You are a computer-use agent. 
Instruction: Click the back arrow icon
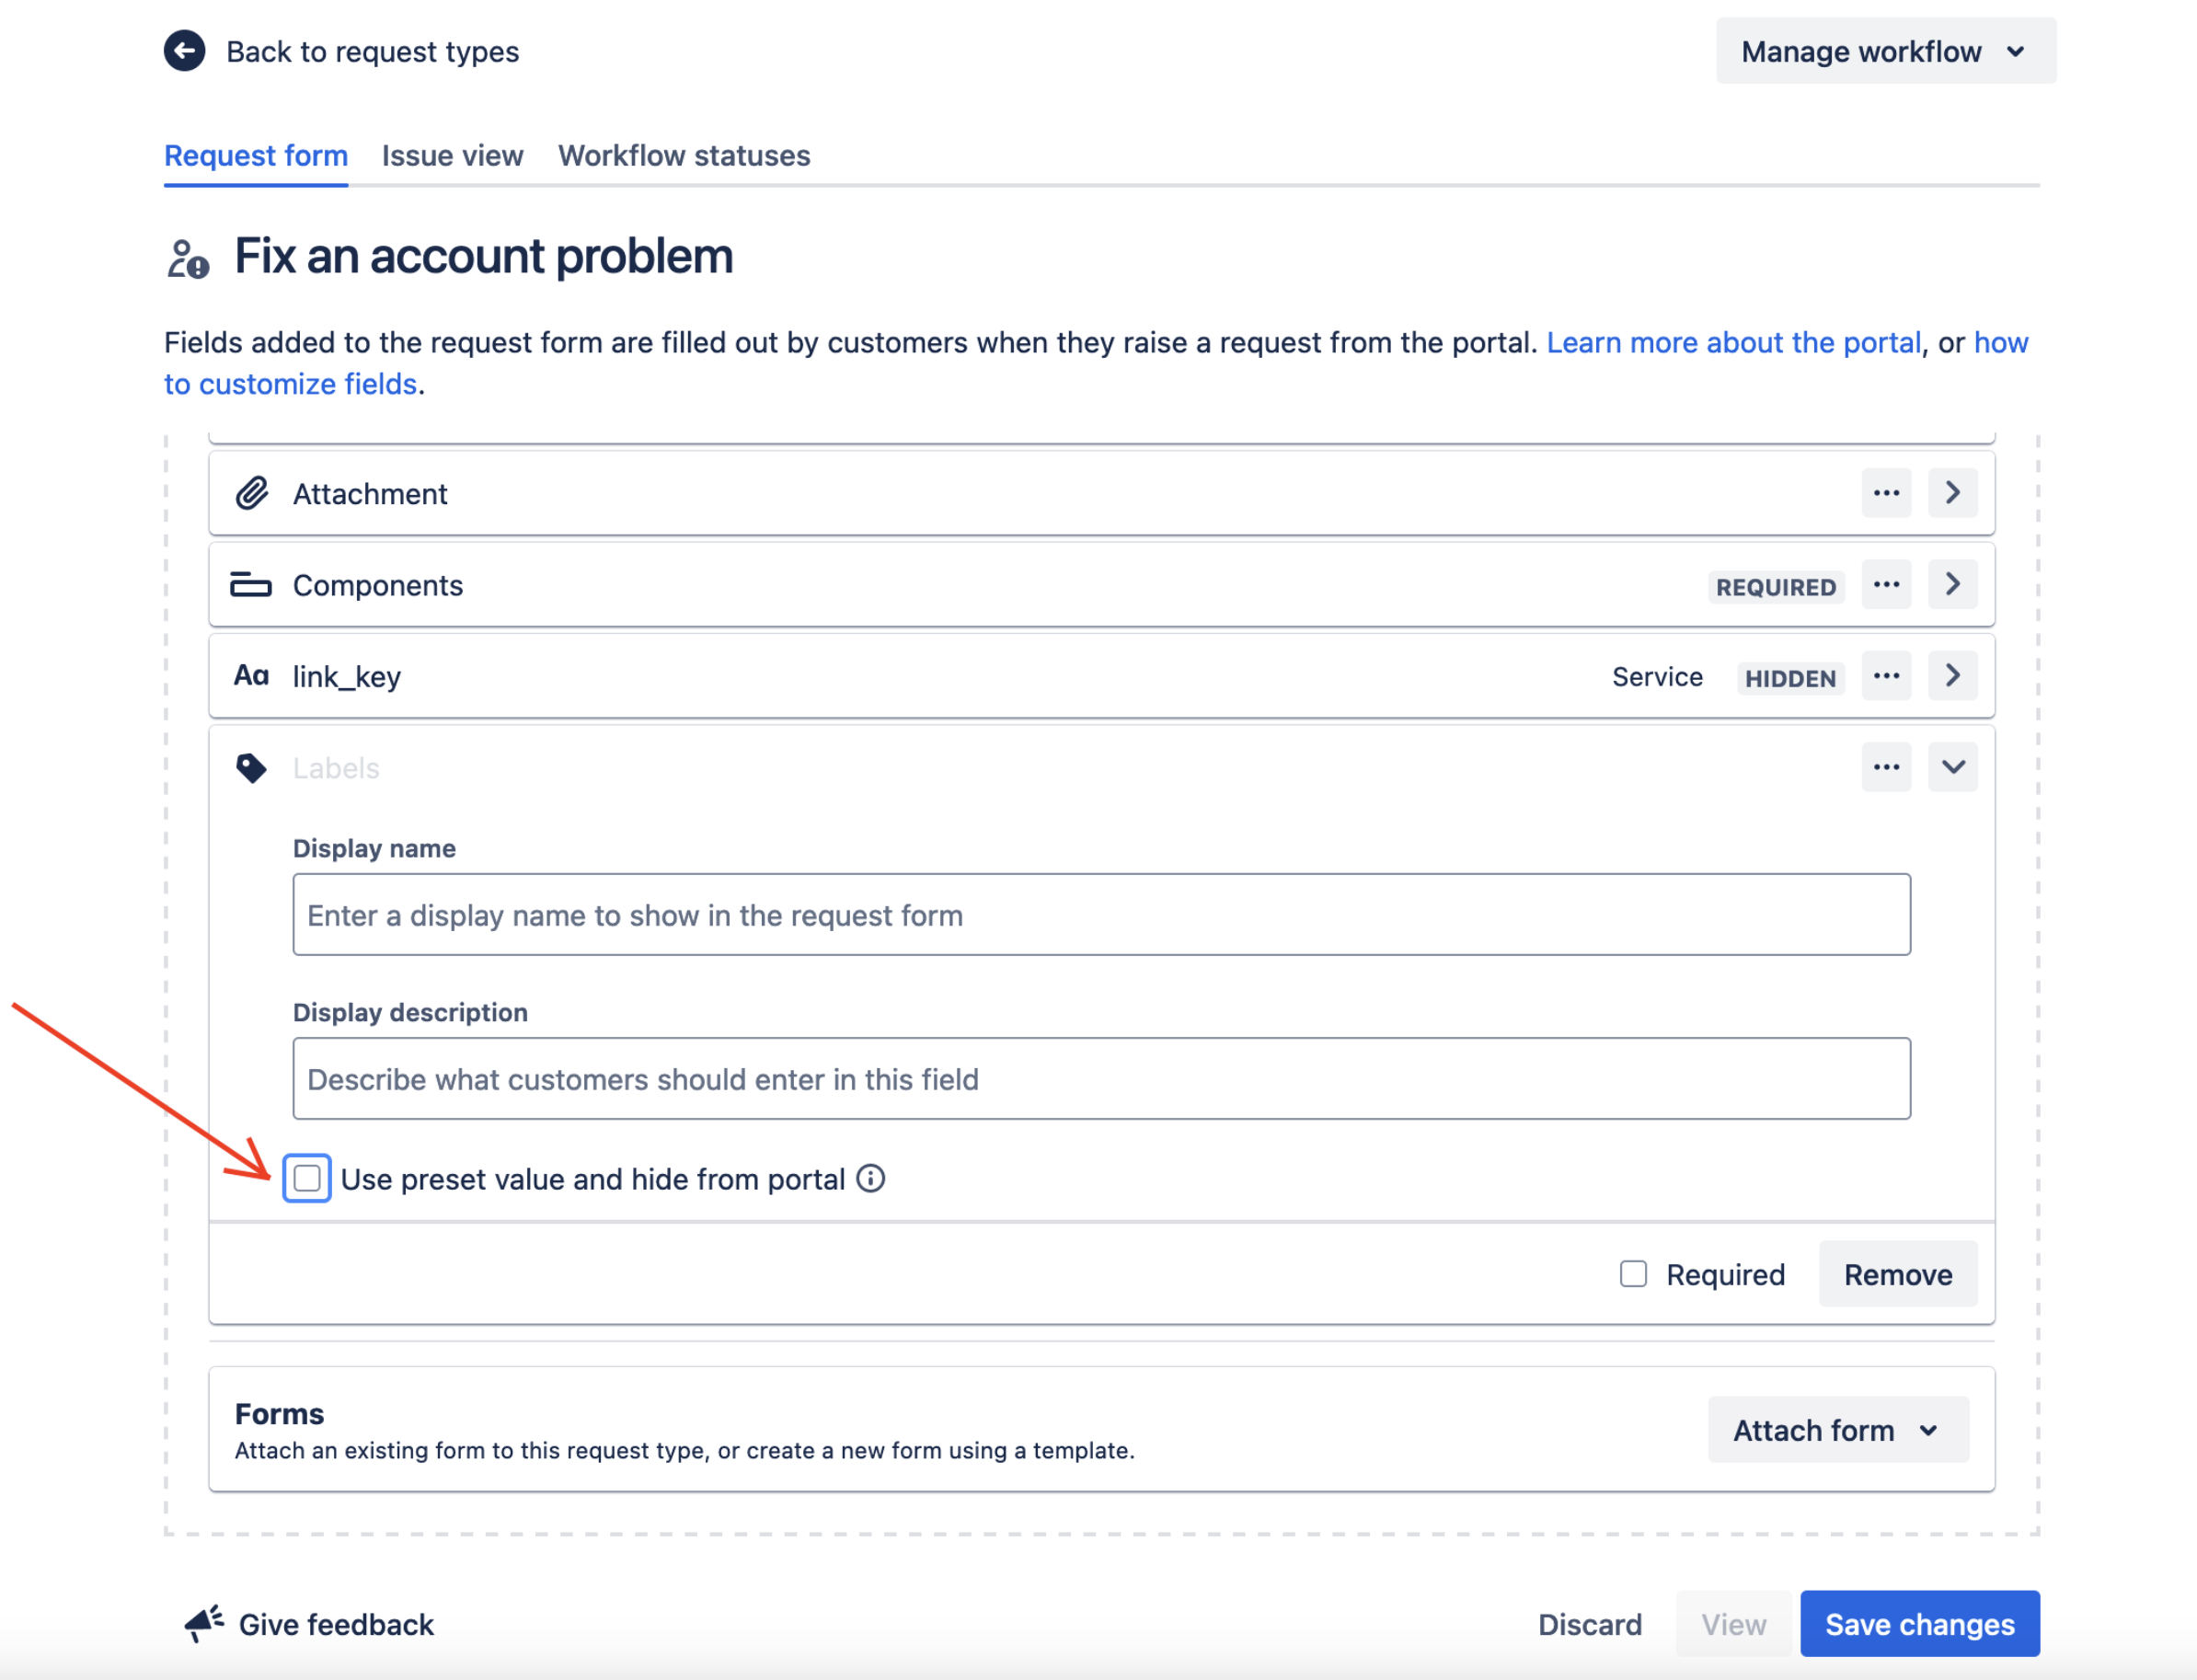tap(184, 51)
